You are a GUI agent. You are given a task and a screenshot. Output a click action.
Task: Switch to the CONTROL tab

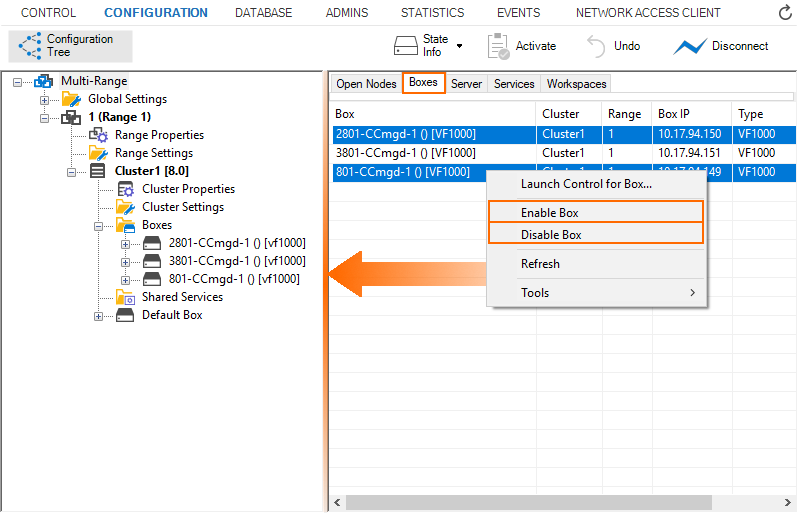point(48,13)
